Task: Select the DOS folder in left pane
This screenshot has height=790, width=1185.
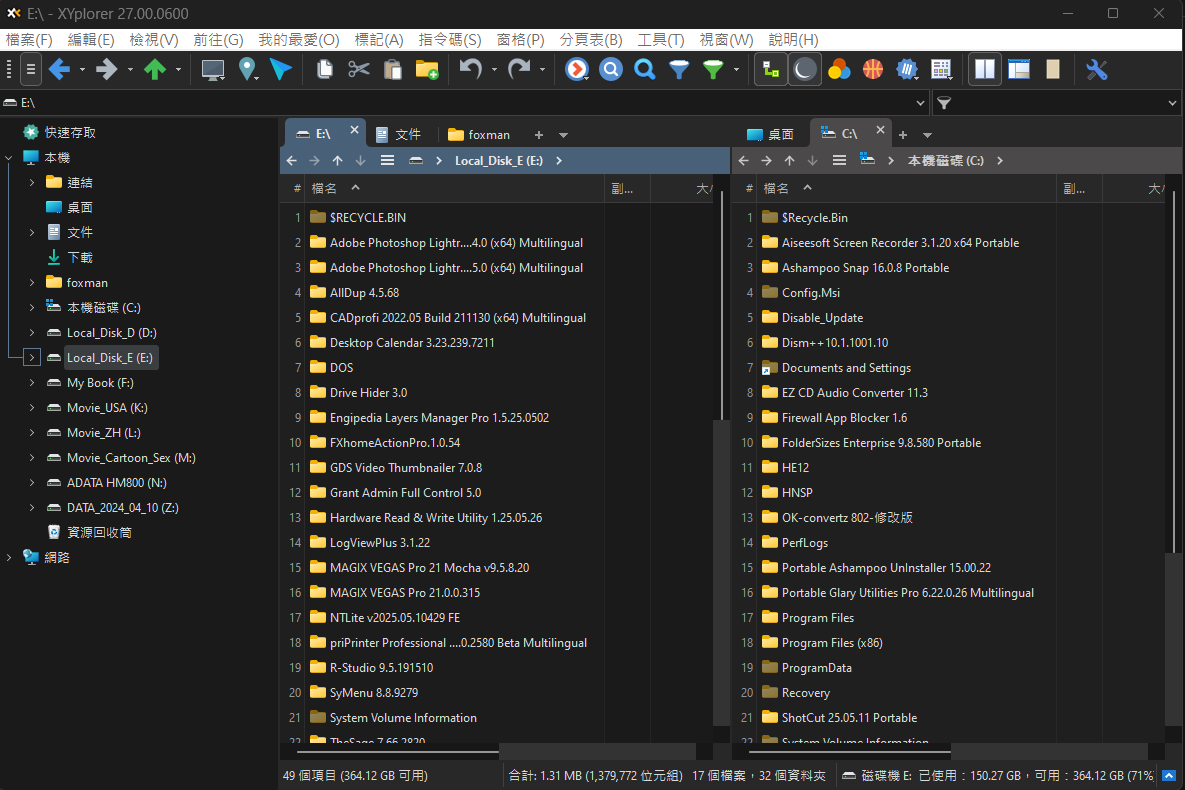Action: pos(342,367)
